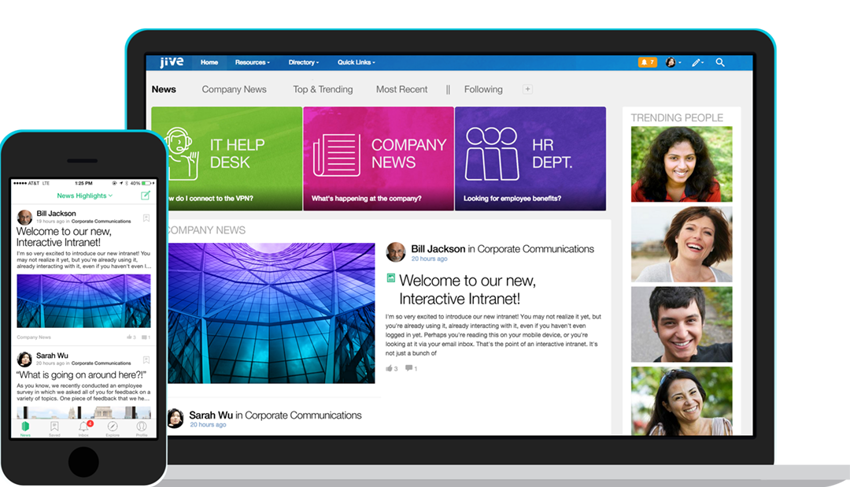Toggle bookmark on Sarah Wu's phone post

coord(146,358)
